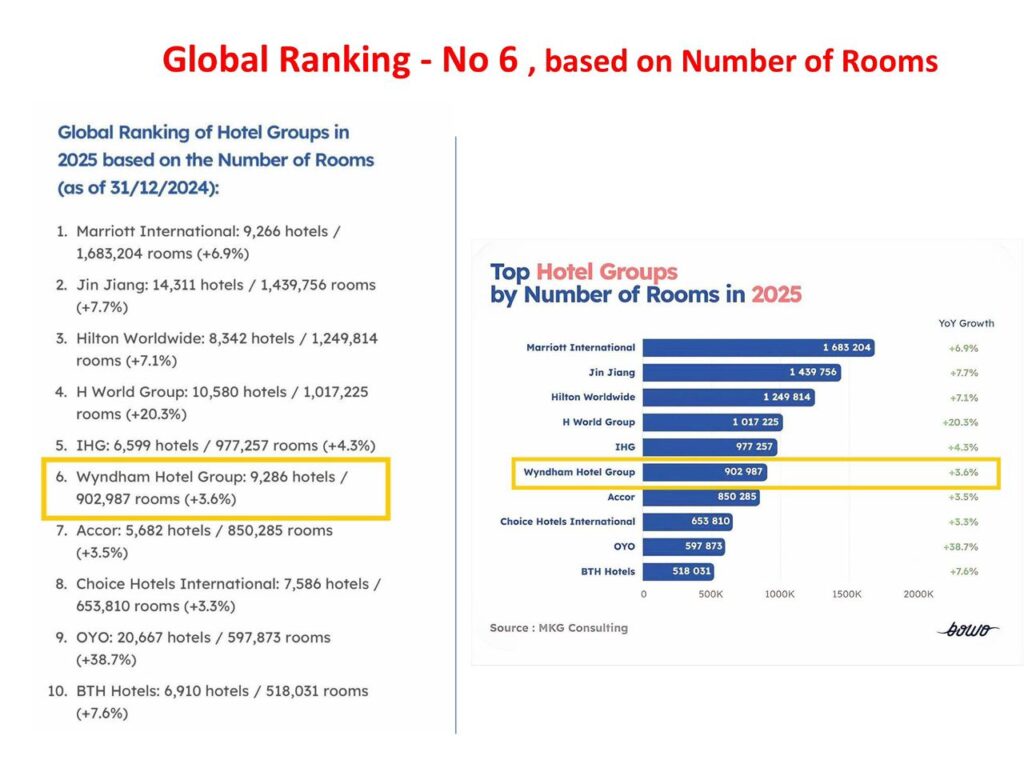Click the +38.7% growth value in the chart
Screen dimensions: 1024x768
962,547
